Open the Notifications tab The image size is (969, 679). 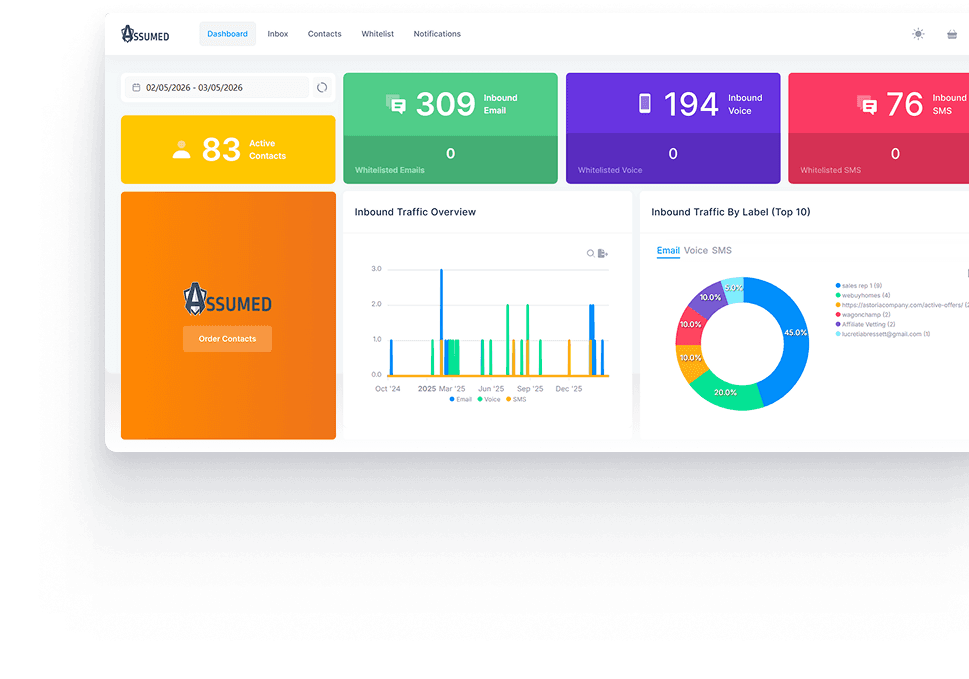[437, 34]
